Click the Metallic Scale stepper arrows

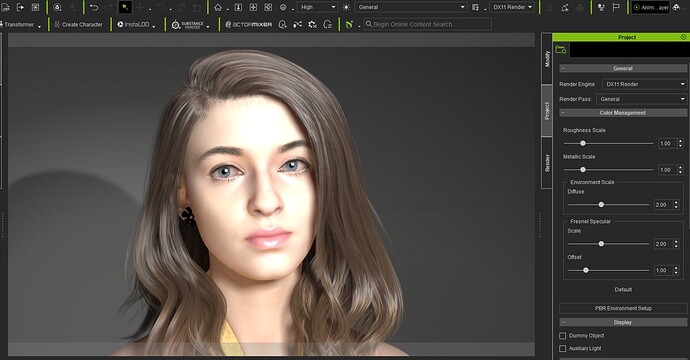[x=681, y=170]
